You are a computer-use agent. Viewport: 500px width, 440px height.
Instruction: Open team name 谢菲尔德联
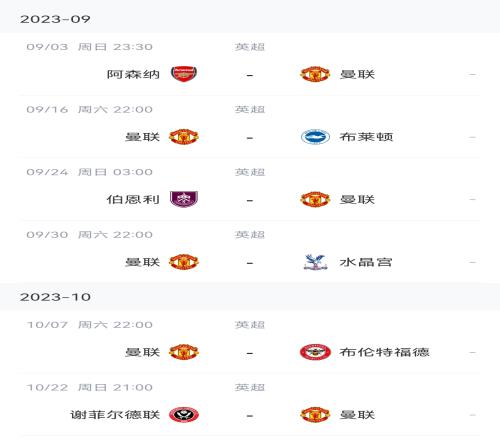[115, 415]
